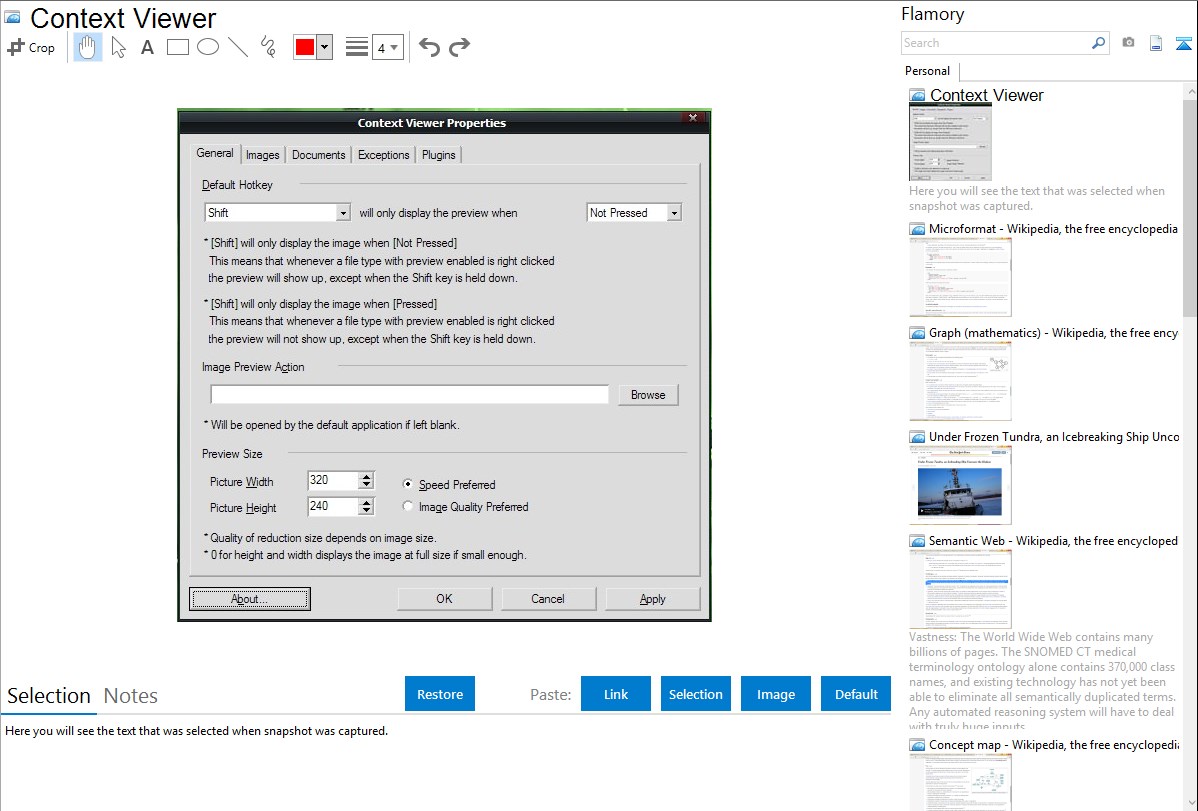This screenshot has height=811, width=1198.
Task: Select the straight line tool
Action: pyautogui.click(x=238, y=47)
